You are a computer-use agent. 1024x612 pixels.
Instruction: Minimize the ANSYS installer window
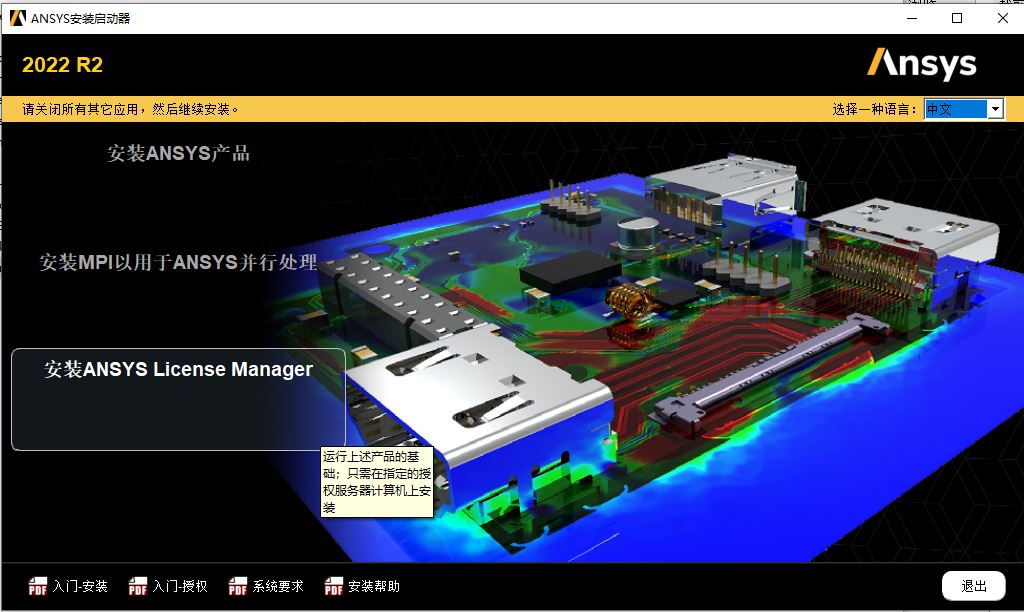(911, 18)
